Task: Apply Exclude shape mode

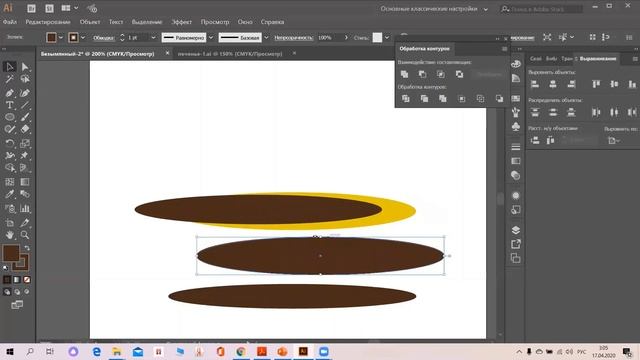Action: click(459, 74)
